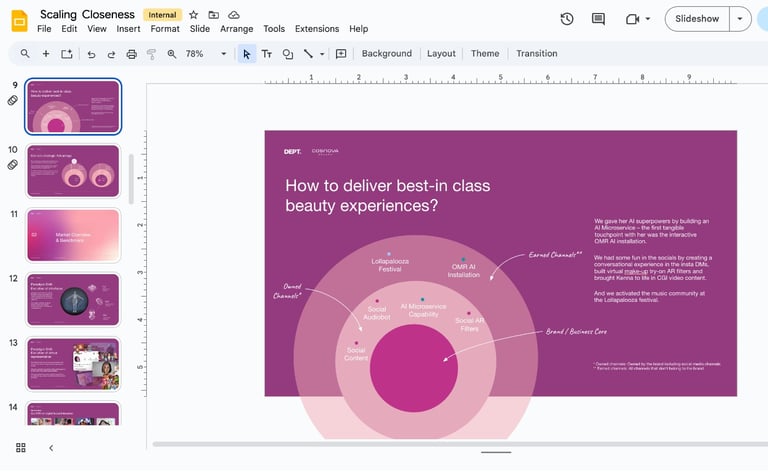
Task: Open the View menu
Action: click(x=97, y=29)
